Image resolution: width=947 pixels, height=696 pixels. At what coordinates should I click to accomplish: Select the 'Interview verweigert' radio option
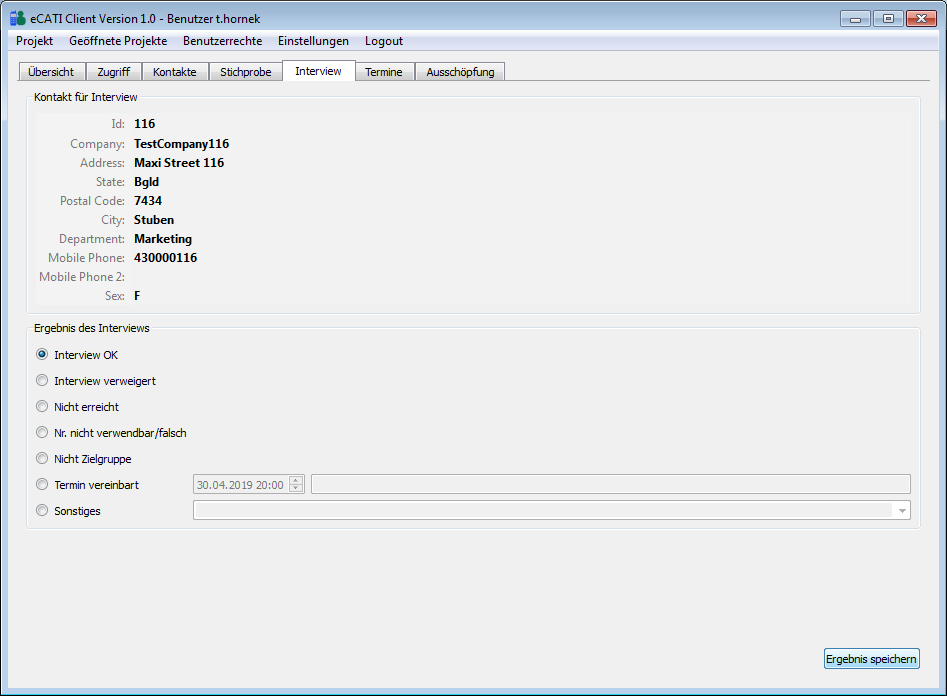coord(42,381)
